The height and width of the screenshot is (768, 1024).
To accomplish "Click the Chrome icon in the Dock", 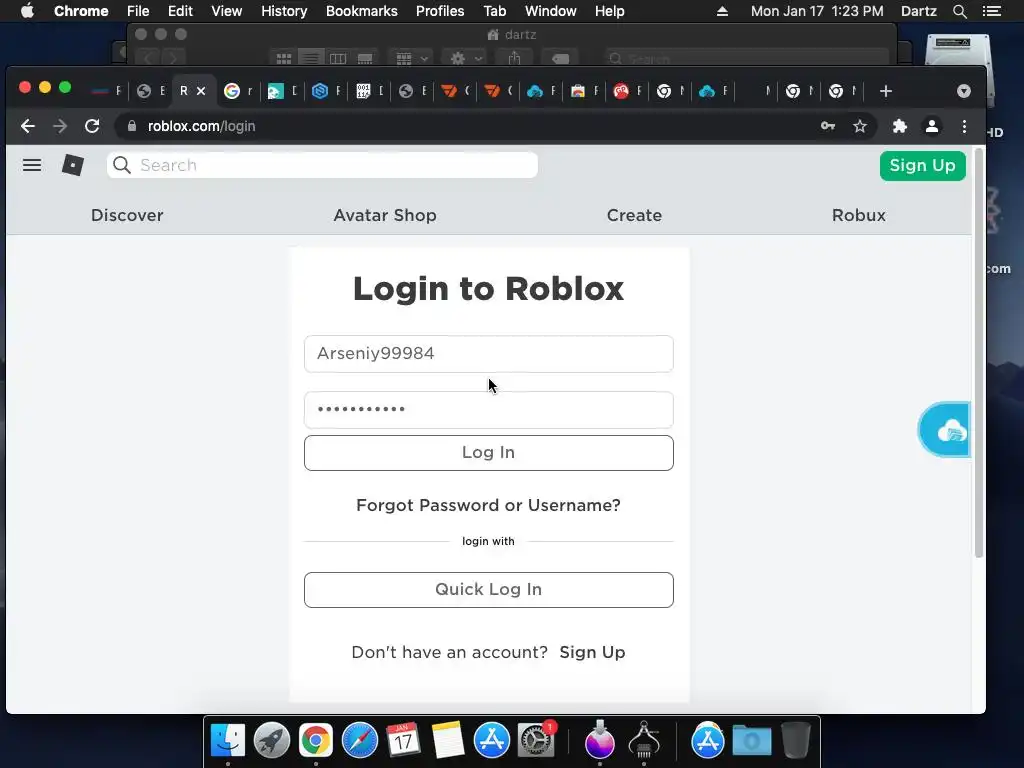I will pyautogui.click(x=315, y=741).
